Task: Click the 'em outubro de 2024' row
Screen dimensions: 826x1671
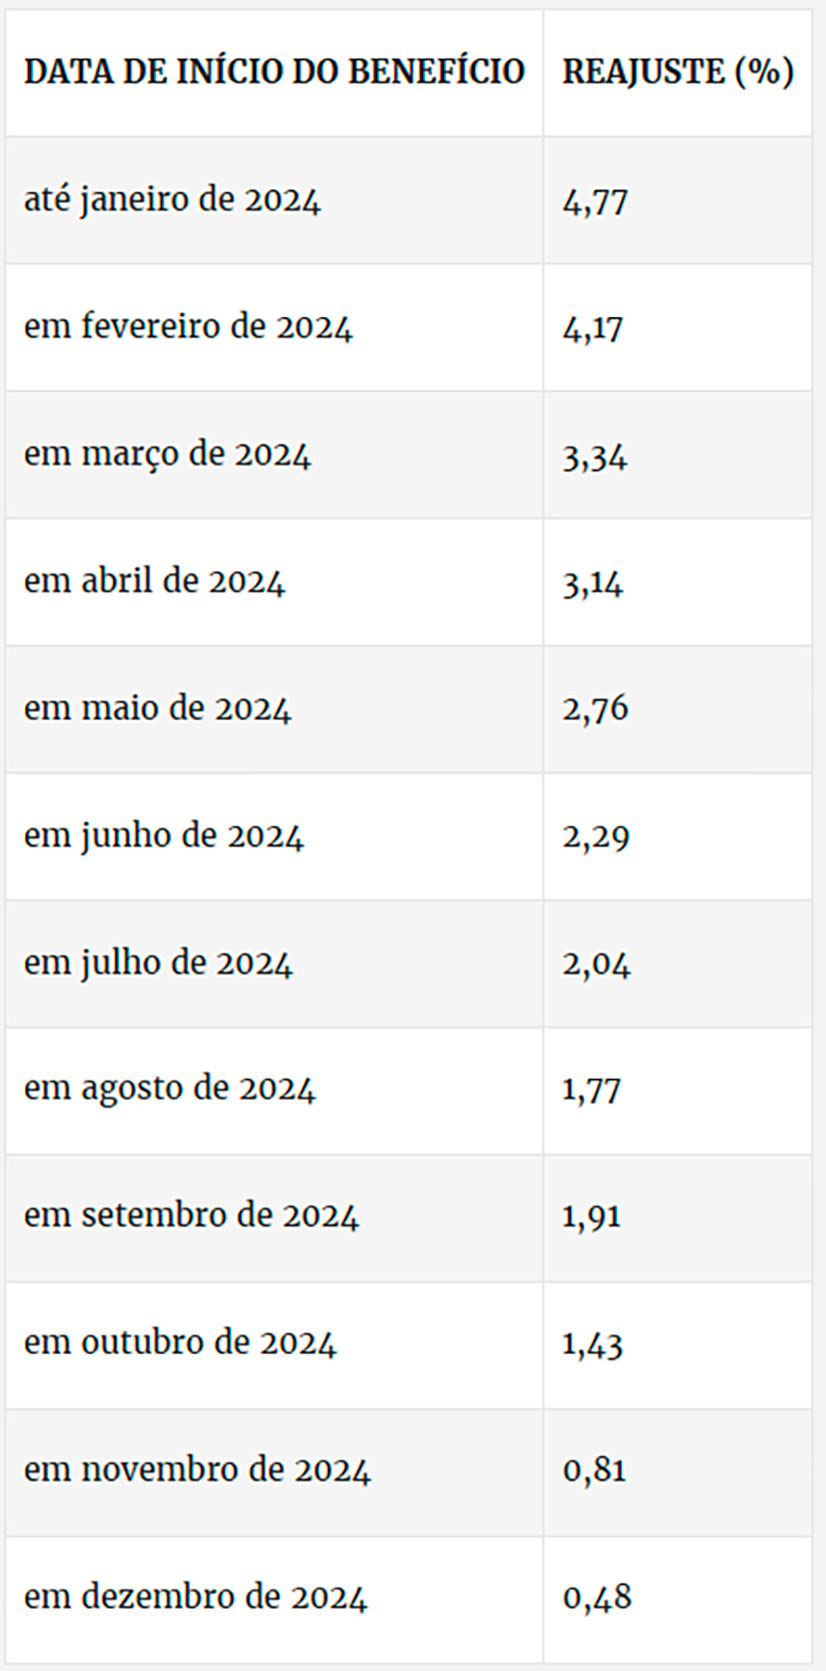Action: click(x=409, y=1344)
